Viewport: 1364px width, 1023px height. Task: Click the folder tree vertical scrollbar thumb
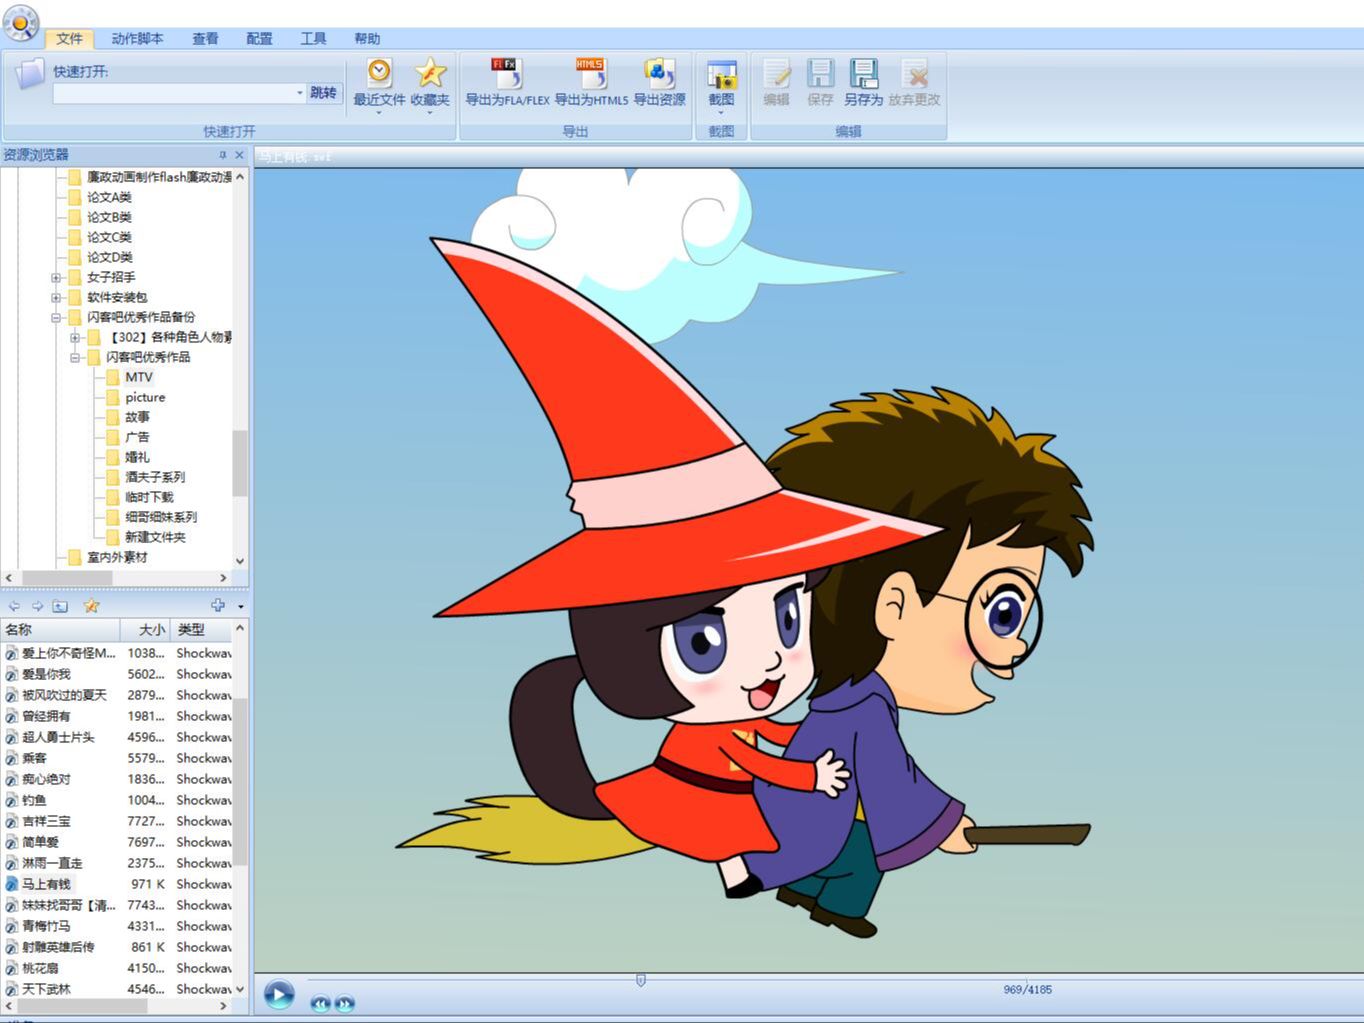240,463
